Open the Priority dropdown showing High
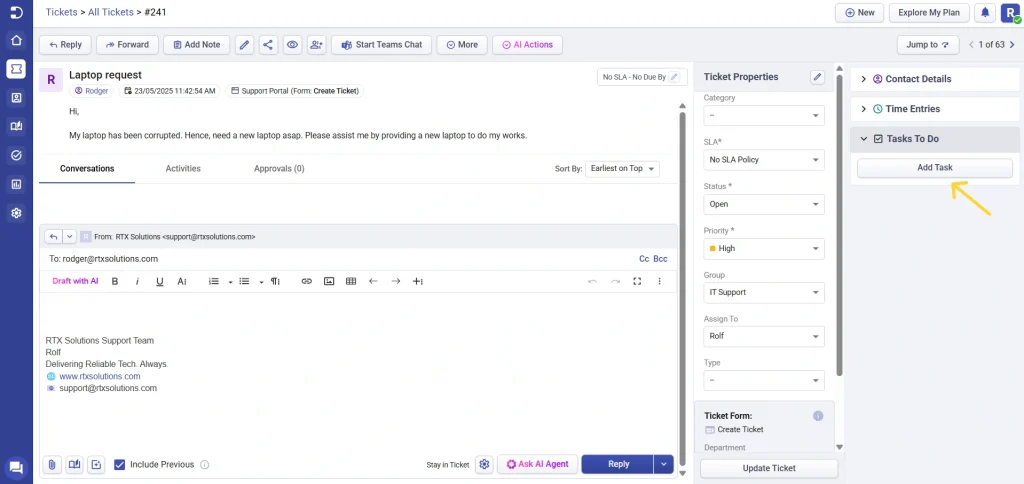Screen dimensions: 1024x484 (x=764, y=248)
